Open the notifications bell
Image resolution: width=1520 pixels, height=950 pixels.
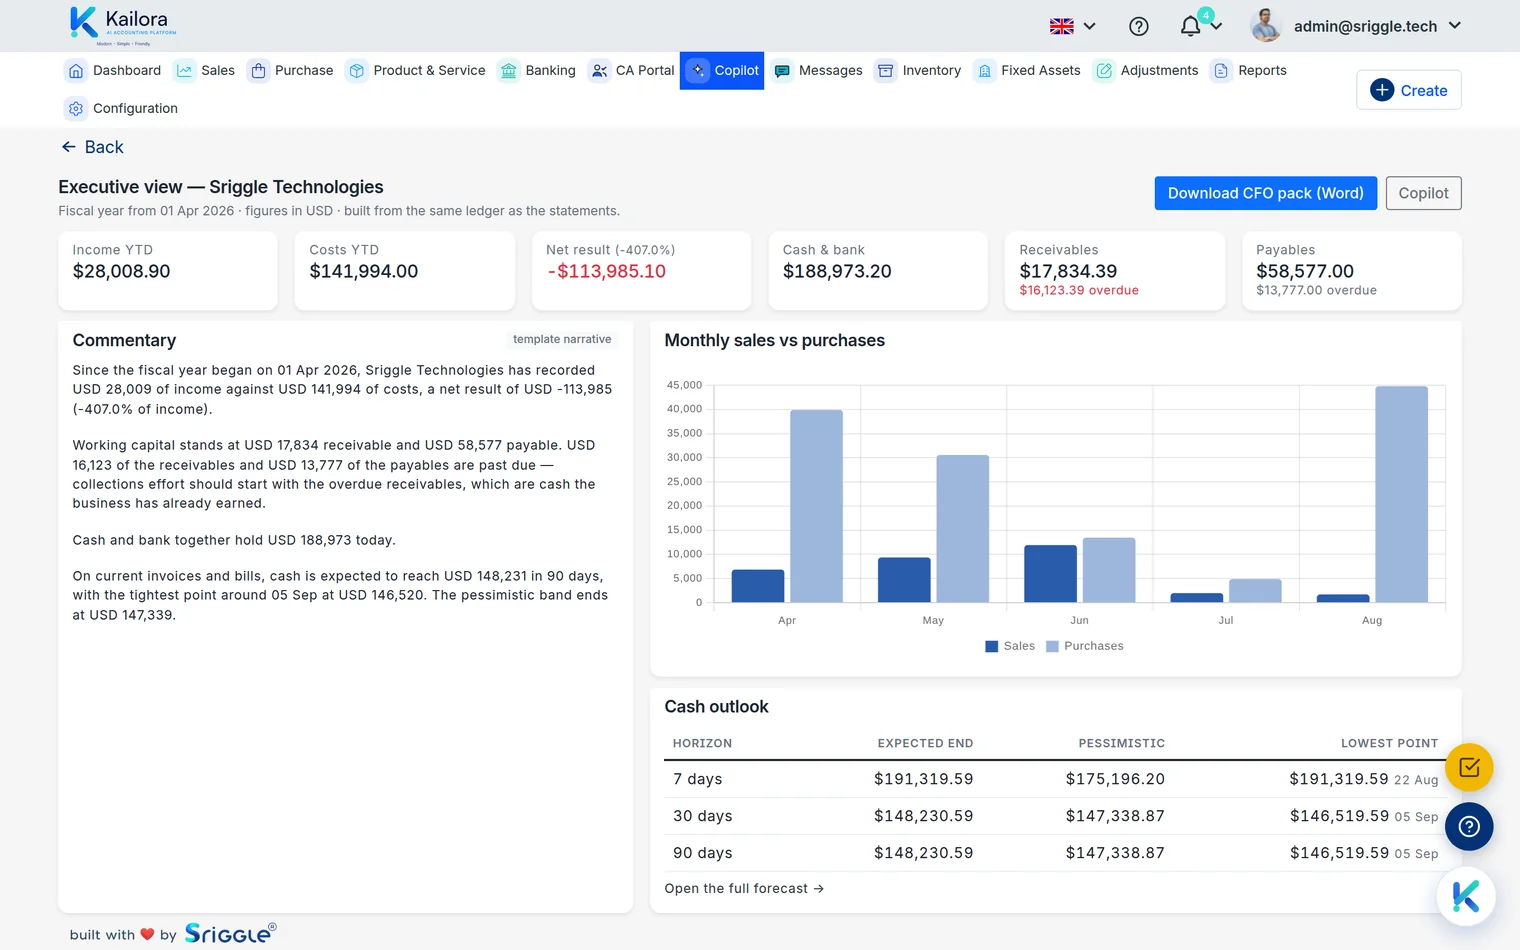[1190, 27]
